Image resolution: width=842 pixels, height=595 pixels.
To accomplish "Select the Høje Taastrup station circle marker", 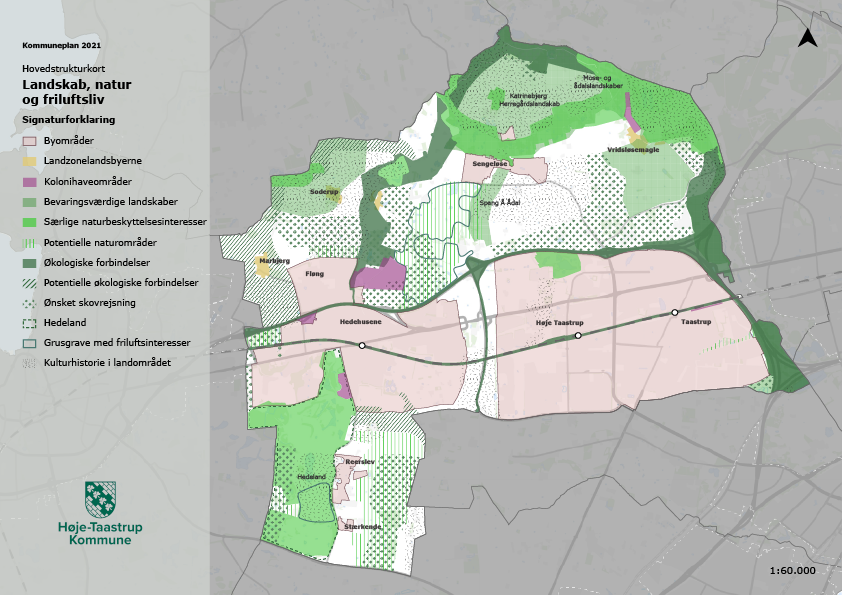I will click(578, 337).
